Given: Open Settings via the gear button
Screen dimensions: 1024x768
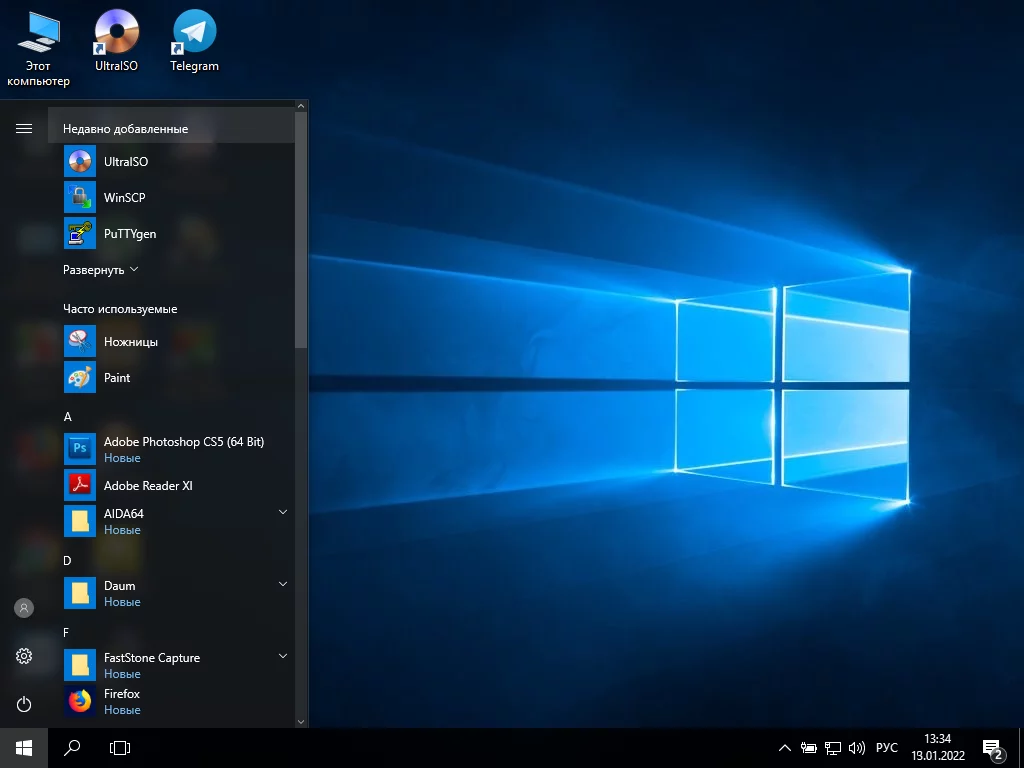Looking at the screenshot, I should pos(24,656).
